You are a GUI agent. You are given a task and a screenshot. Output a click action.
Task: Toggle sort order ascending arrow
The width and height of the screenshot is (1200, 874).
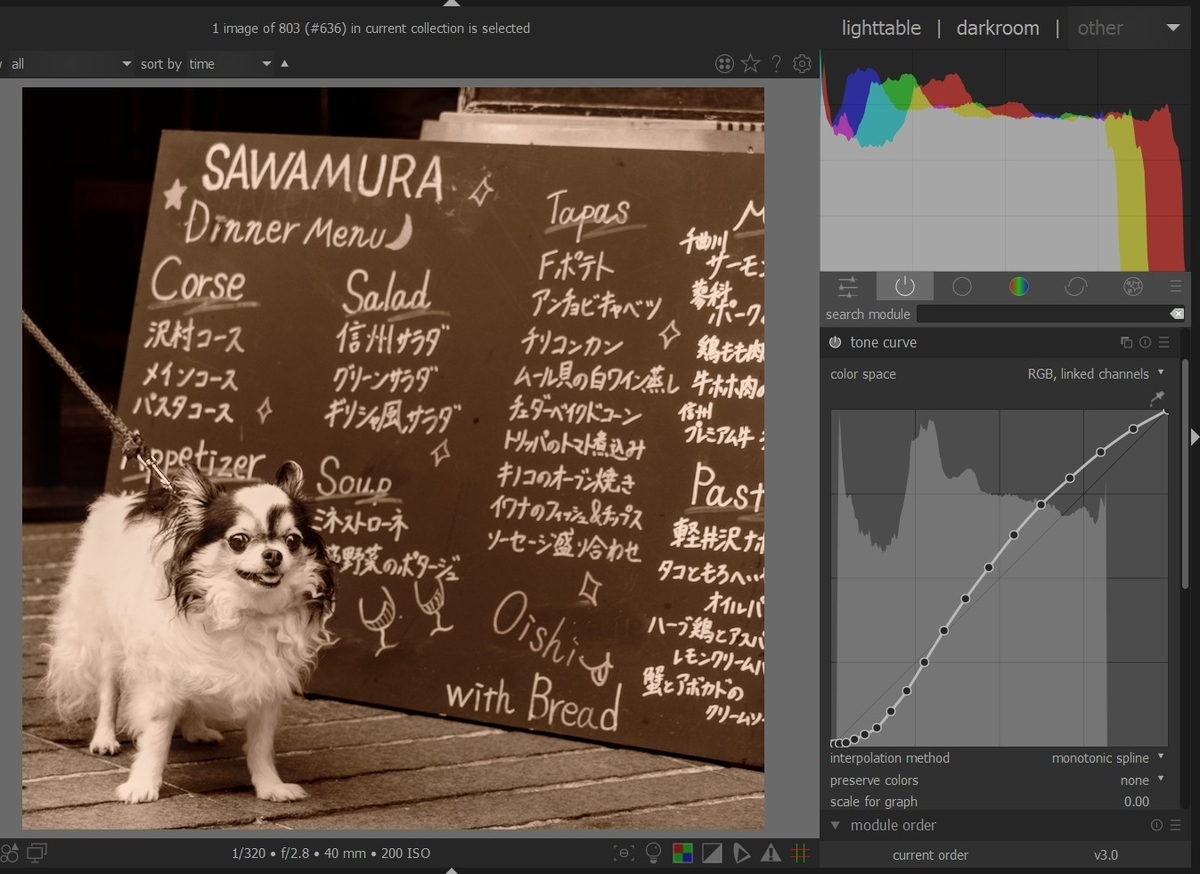[x=284, y=64]
